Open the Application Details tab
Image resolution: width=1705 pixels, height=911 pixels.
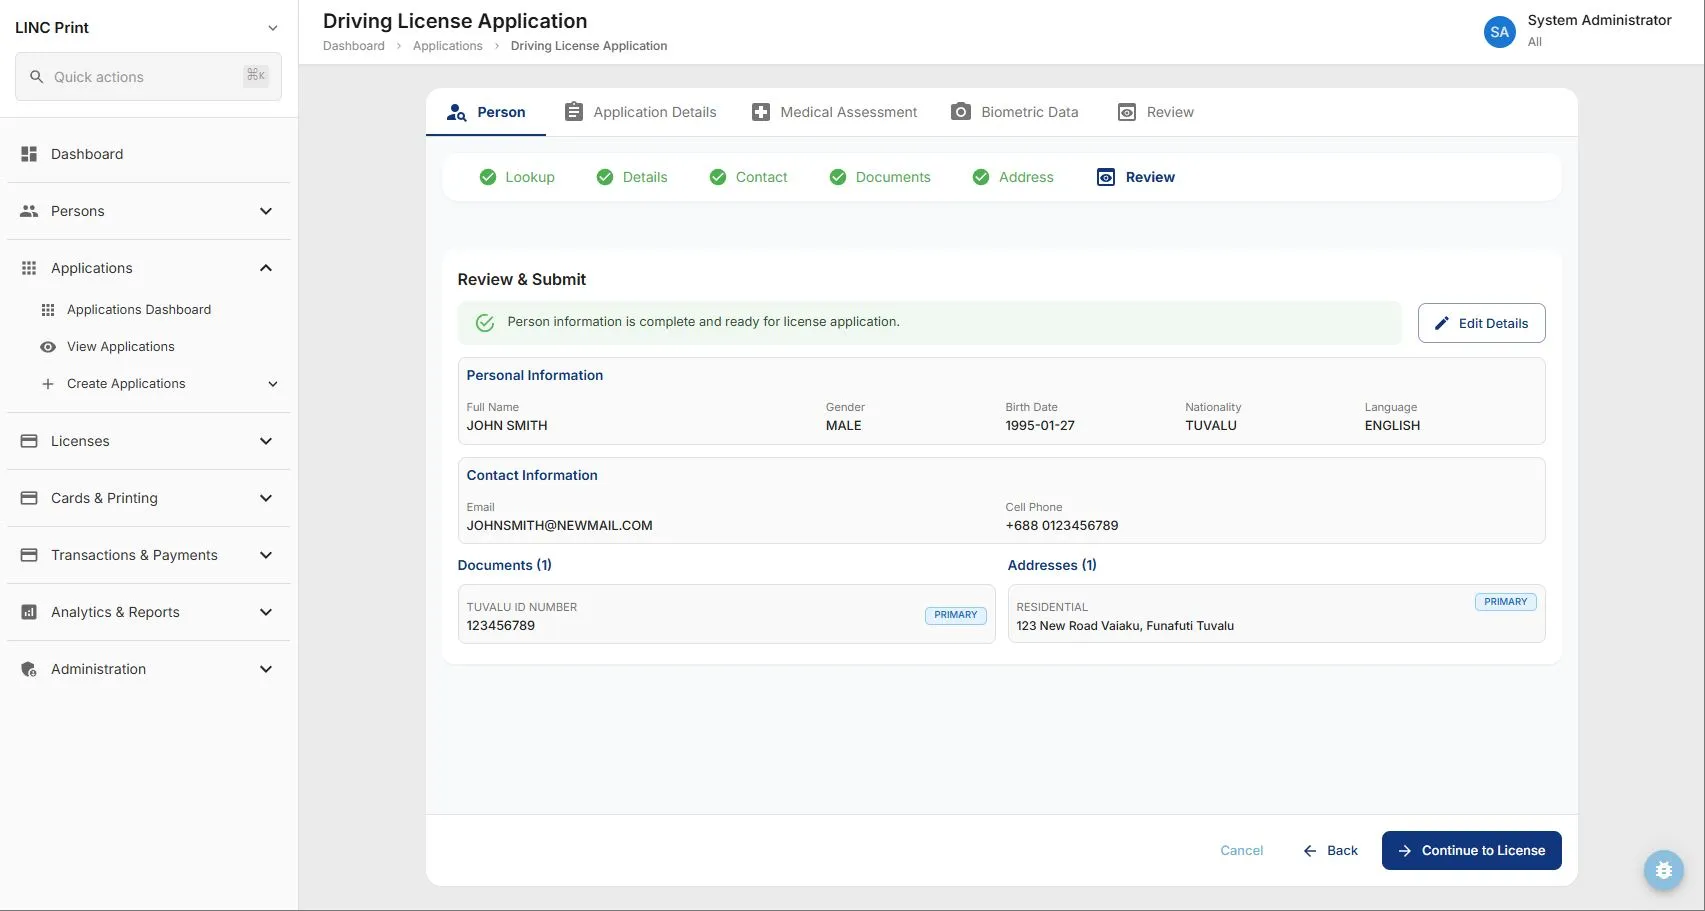pos(640,112)
